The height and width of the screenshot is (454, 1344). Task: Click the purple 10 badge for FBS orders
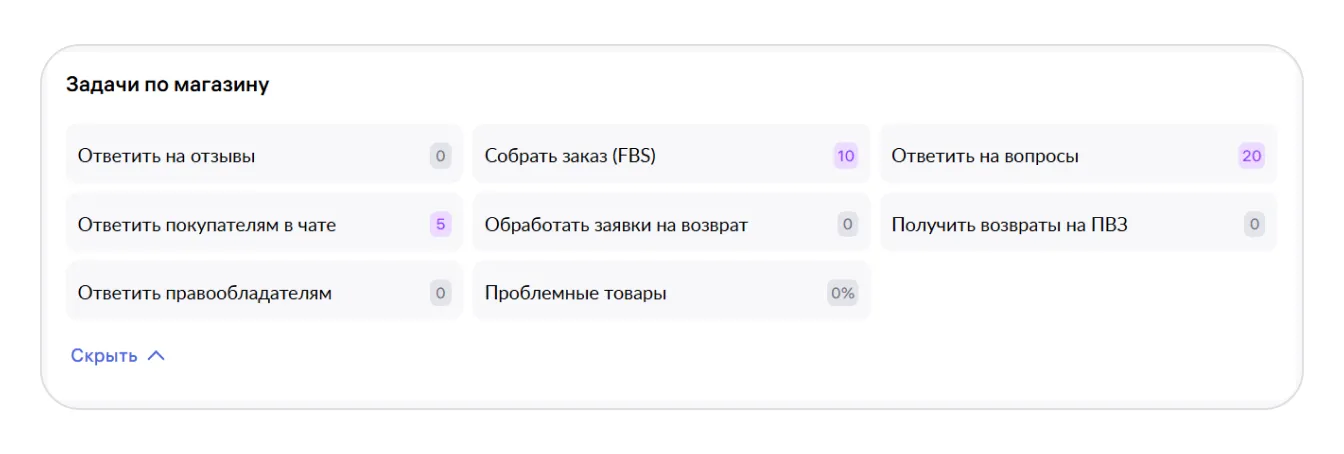(x=846, y=156)
